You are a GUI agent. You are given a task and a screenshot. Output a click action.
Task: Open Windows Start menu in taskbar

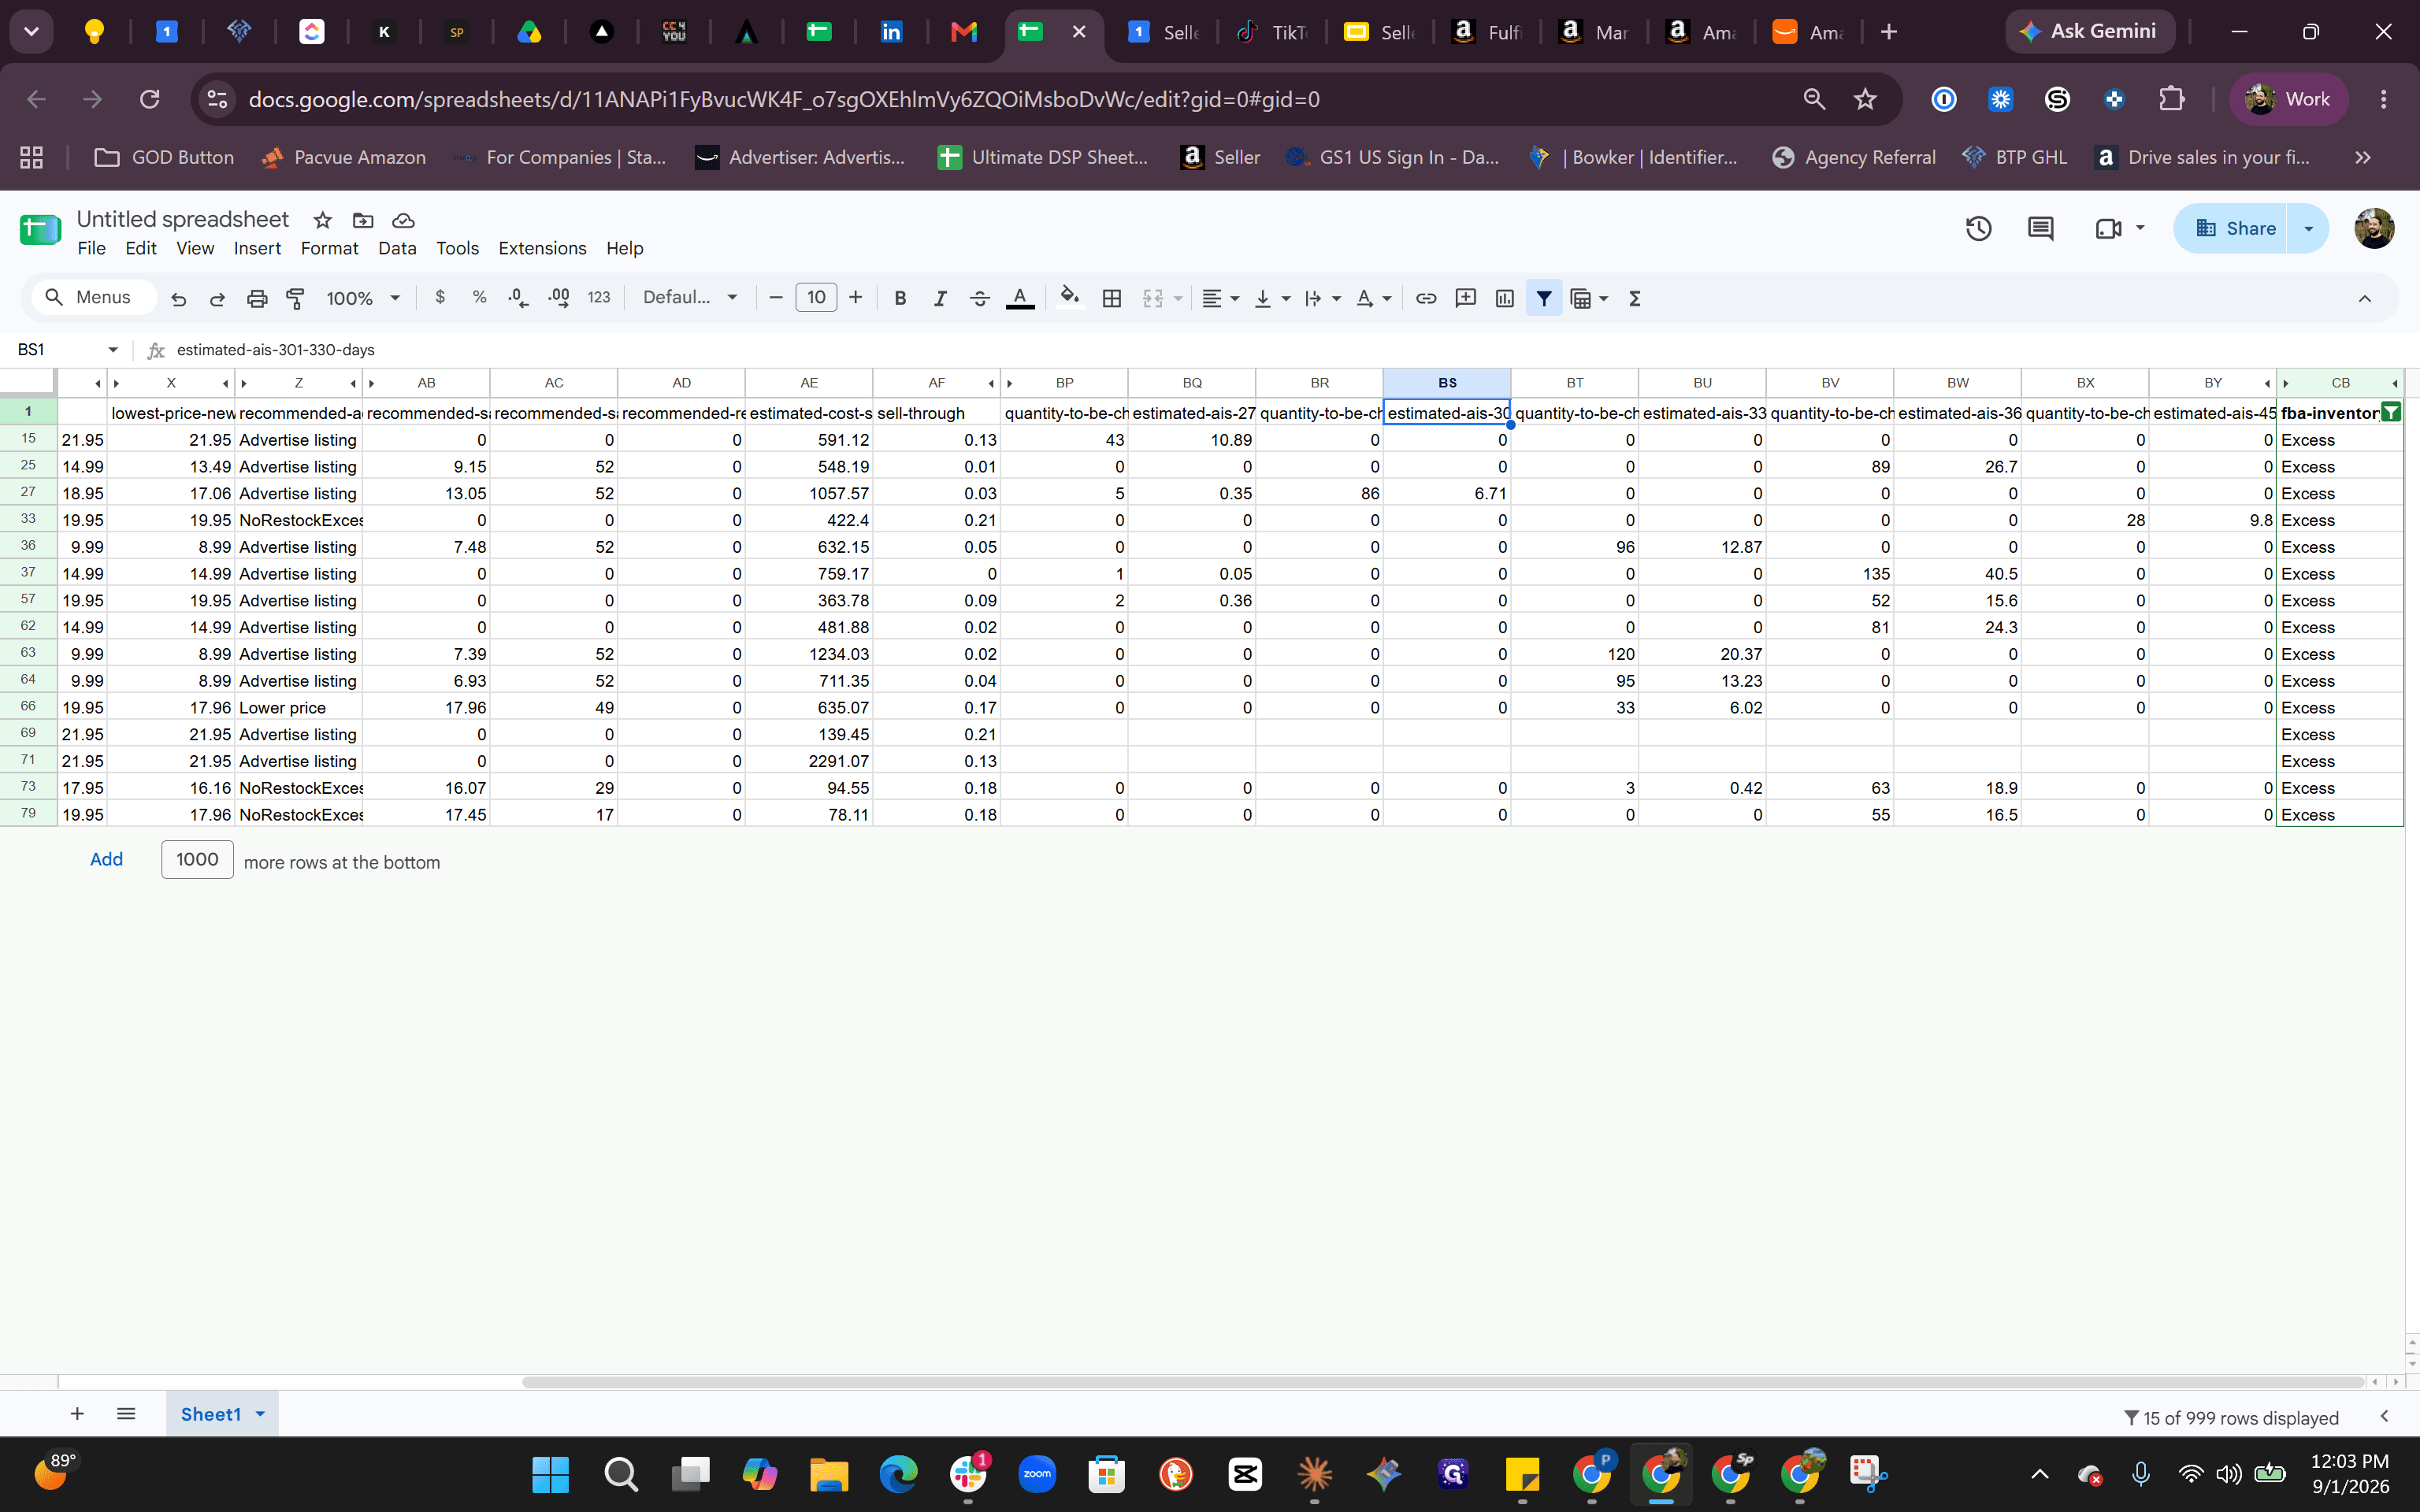tap(550, 1474)
